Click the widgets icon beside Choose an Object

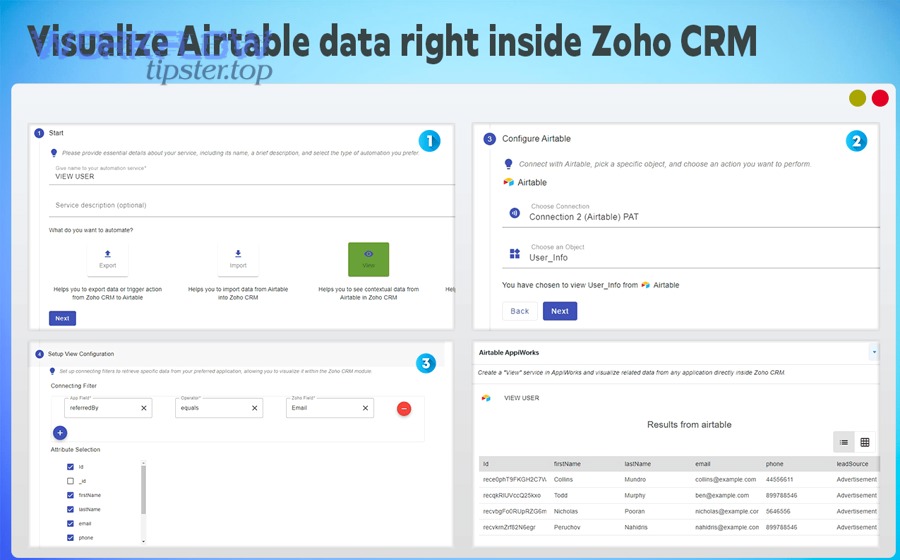(x=515, y=254)
